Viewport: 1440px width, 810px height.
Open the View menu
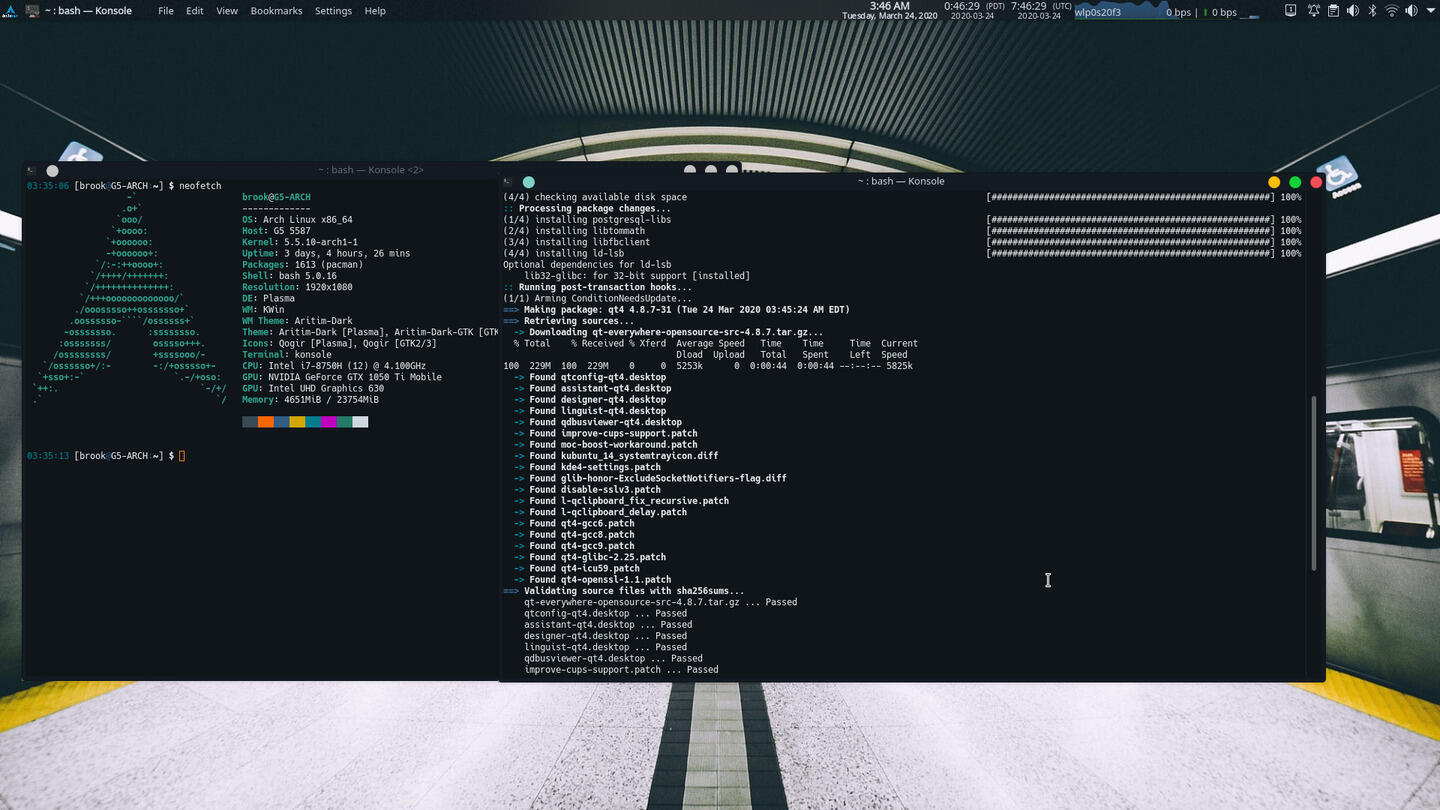pyautogui.click(x=227, y=11)
